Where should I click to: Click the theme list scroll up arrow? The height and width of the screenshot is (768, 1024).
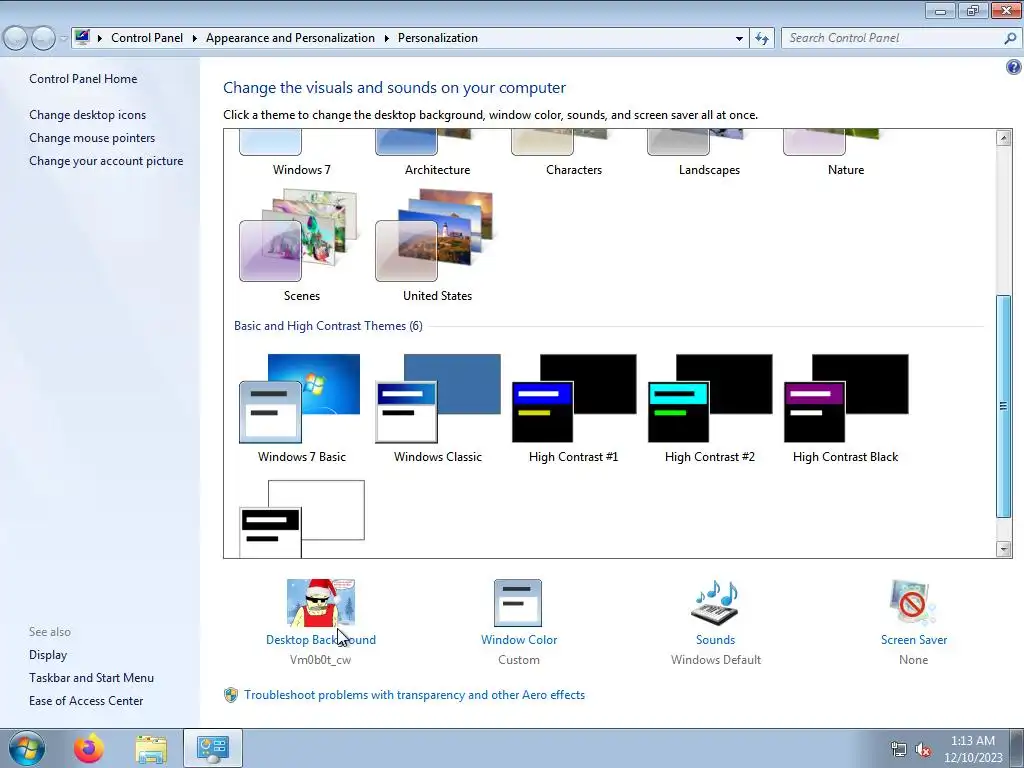coord(1004,137)
